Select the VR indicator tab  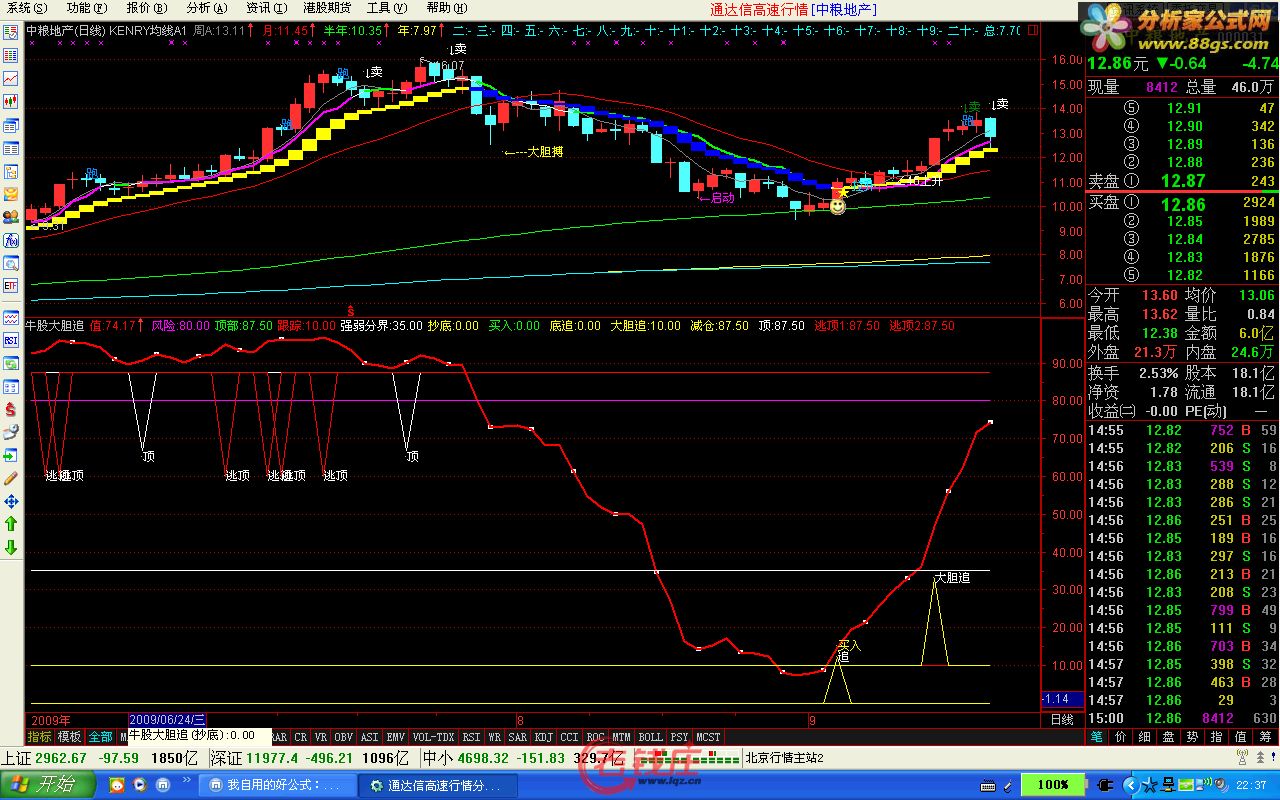pos(321,736)
